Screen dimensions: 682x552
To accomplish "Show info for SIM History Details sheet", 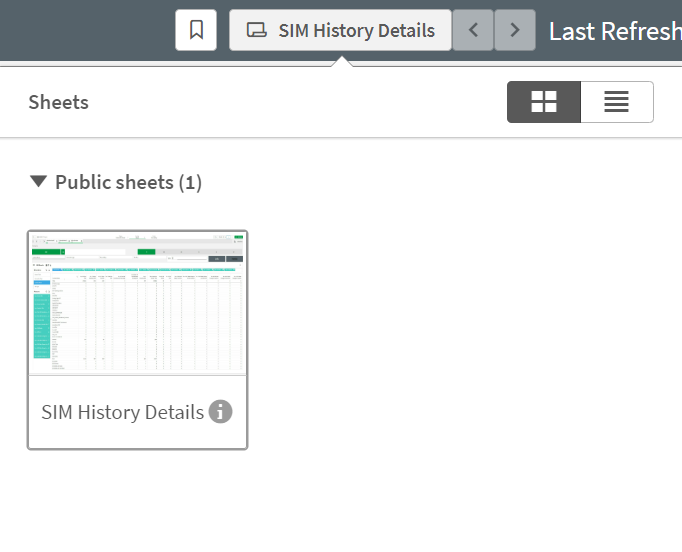I will 220,412.
